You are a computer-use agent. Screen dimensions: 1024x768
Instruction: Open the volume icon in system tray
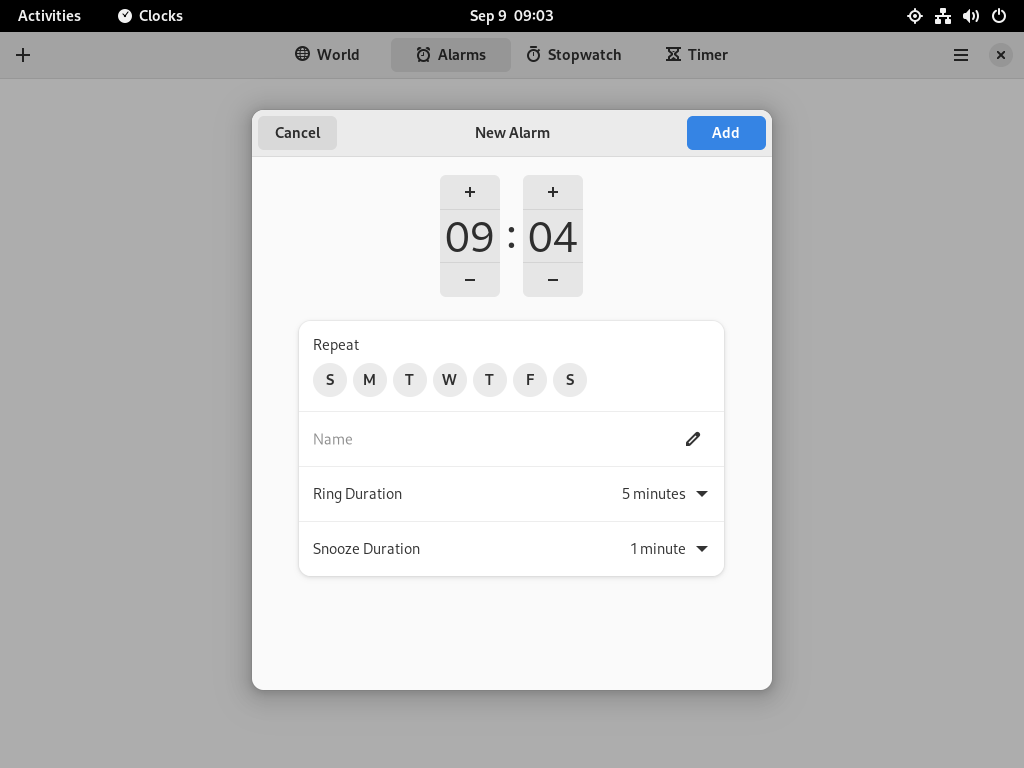(970, 16)
